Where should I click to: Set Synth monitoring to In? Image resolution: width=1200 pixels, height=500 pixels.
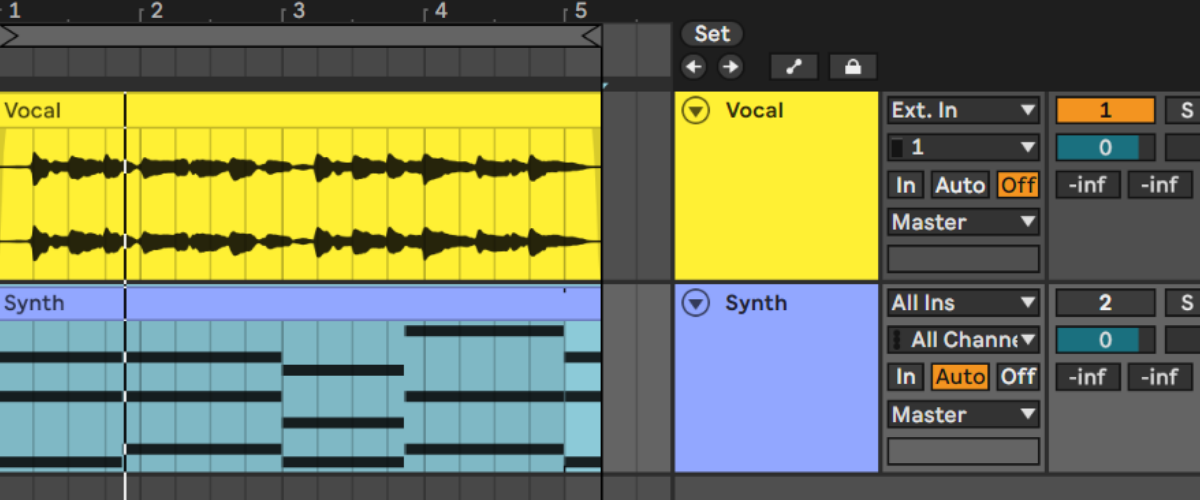point(906,376)
